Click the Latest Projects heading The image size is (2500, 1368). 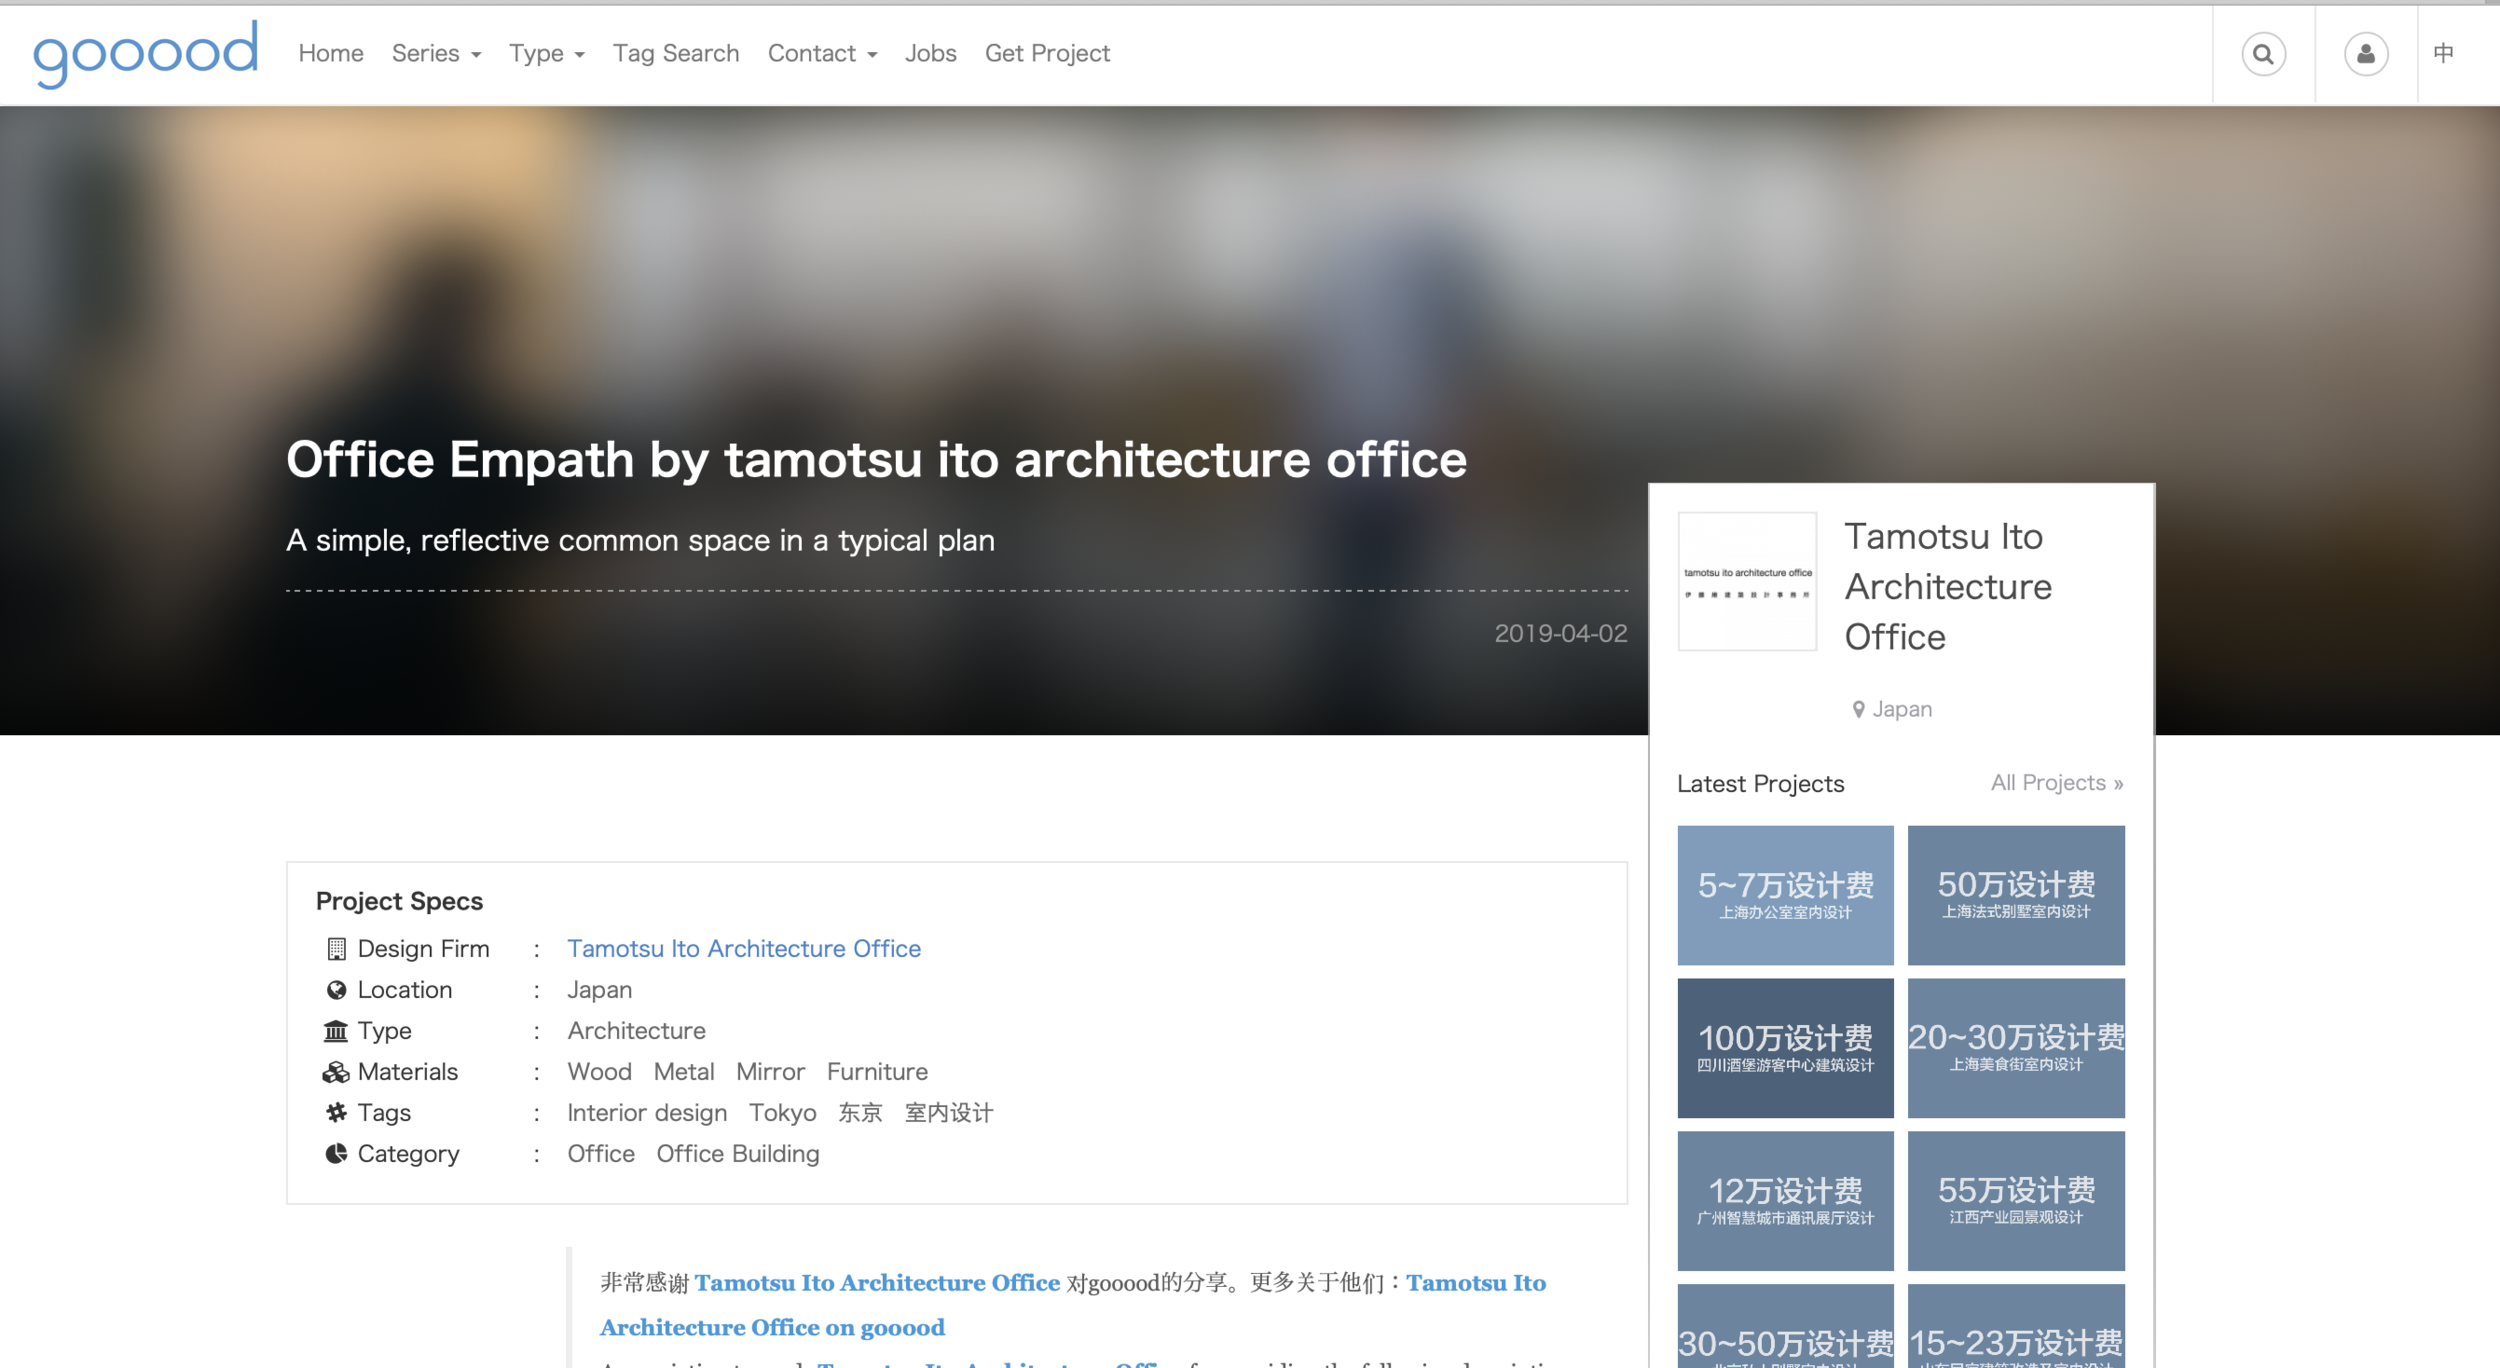coord(1760,783)
